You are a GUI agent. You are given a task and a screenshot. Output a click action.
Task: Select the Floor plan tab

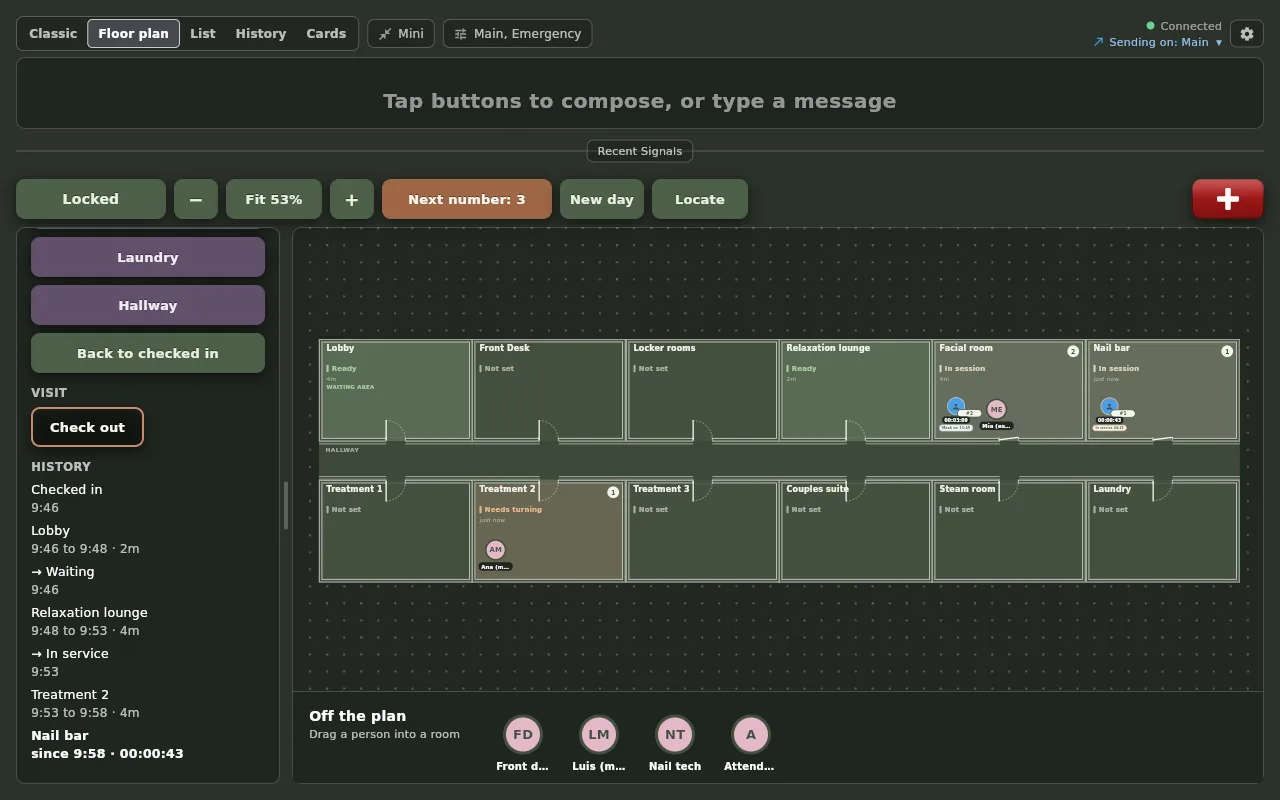tap(133, 34)
